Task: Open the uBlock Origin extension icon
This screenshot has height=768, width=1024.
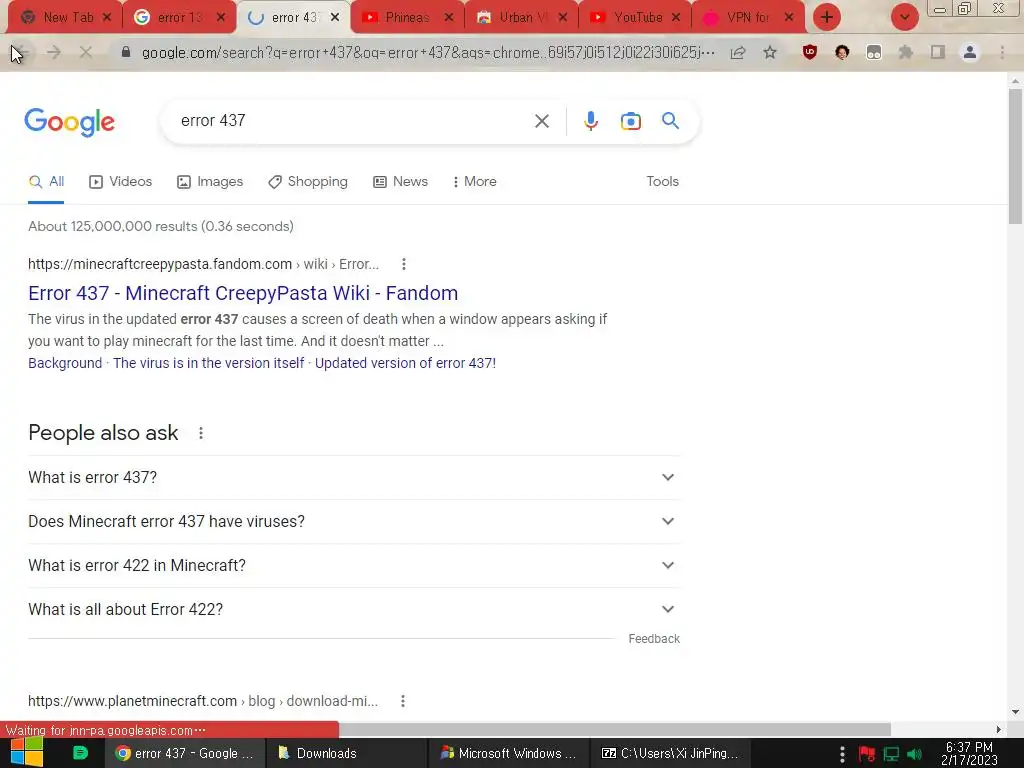Action: pos(810,53)
